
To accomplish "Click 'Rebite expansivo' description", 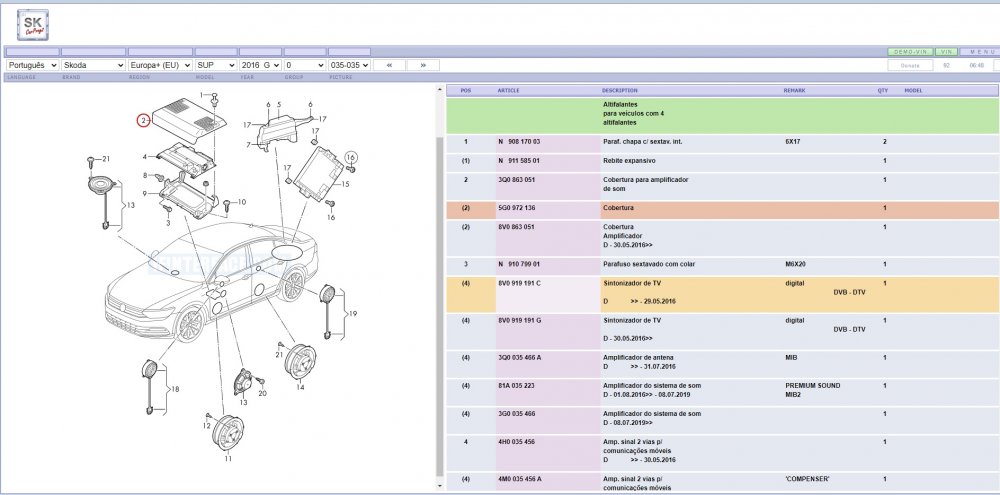I will [629, 161].
